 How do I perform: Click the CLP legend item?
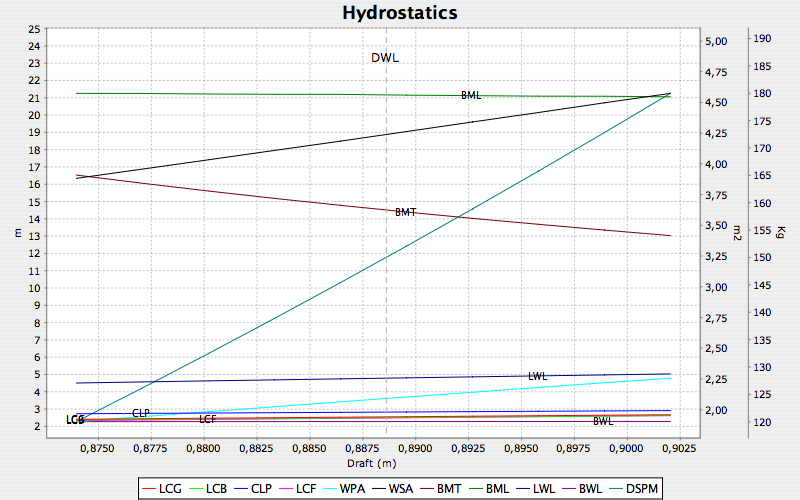pyautogui.click(x=264, y=486)
